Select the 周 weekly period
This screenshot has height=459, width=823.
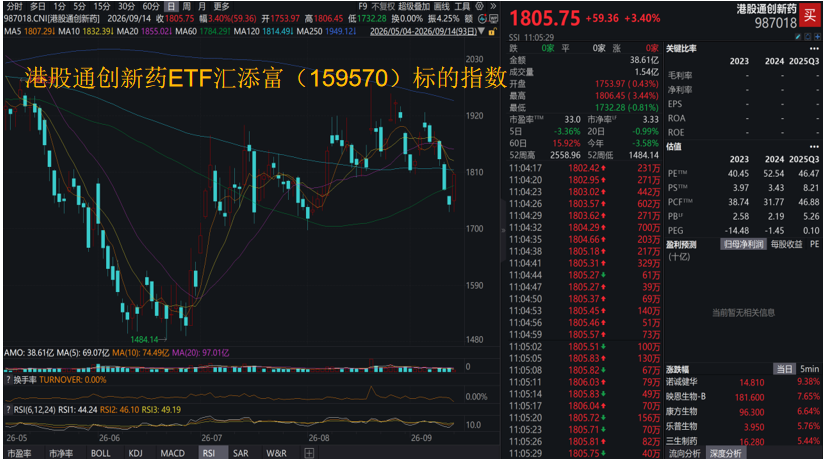(186, 6)
